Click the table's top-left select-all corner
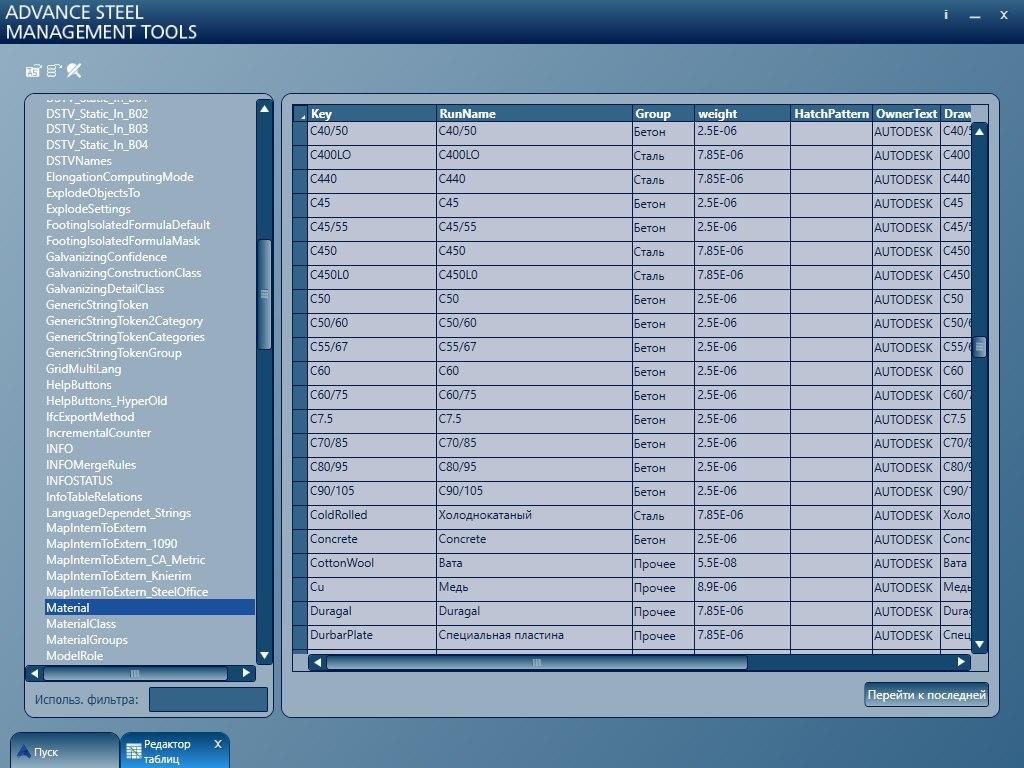This screenshot has height=768, width=1024. click(x=300, y=114)
